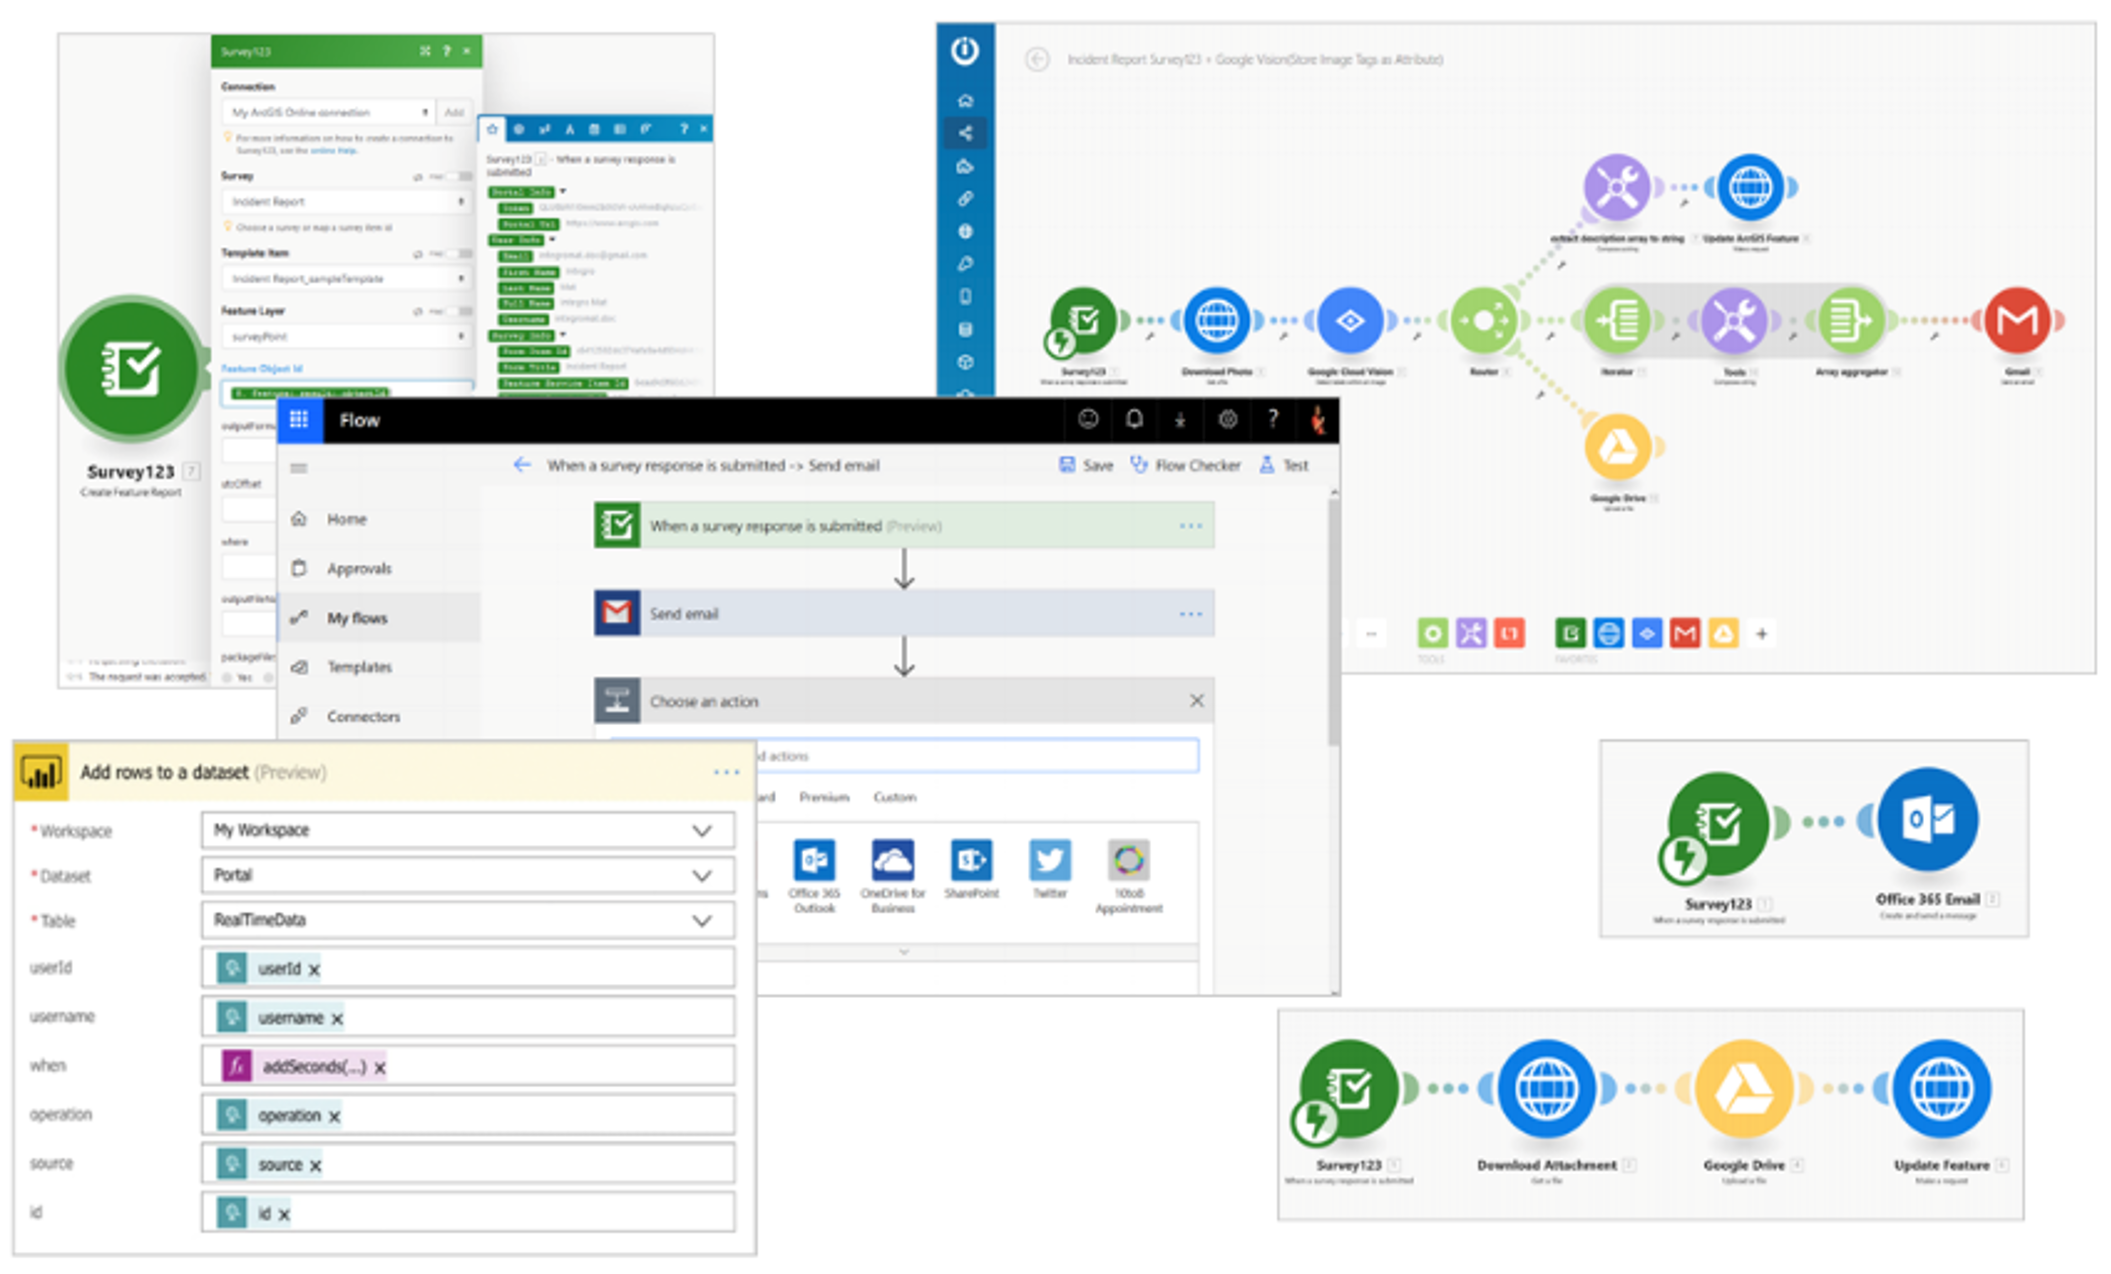2111x1274 pixels.
Task: Collapse the Portal Info group arrow
Action: click(x=563, y=191)
